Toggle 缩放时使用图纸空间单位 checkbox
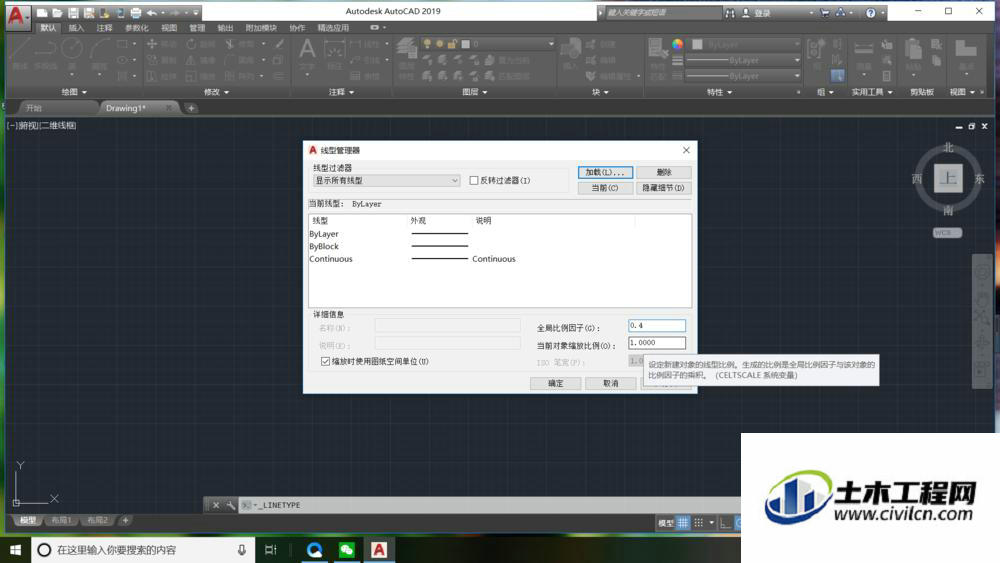Image resolution: width=1000 pixels, height=563 pixels. tap(325, 362)
